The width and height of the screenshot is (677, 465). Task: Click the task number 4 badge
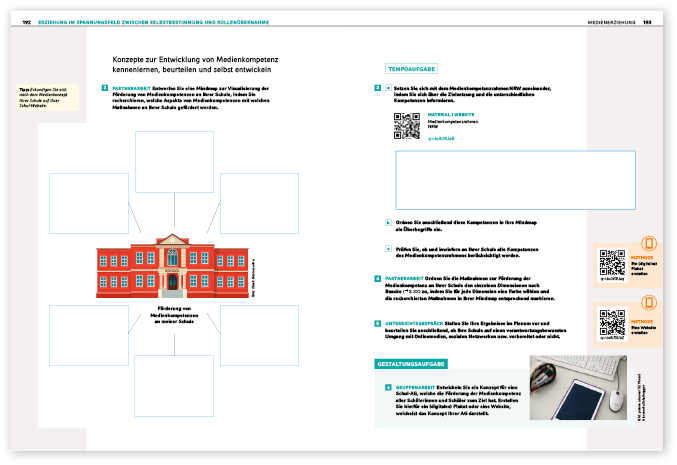(x=377, y=277)
